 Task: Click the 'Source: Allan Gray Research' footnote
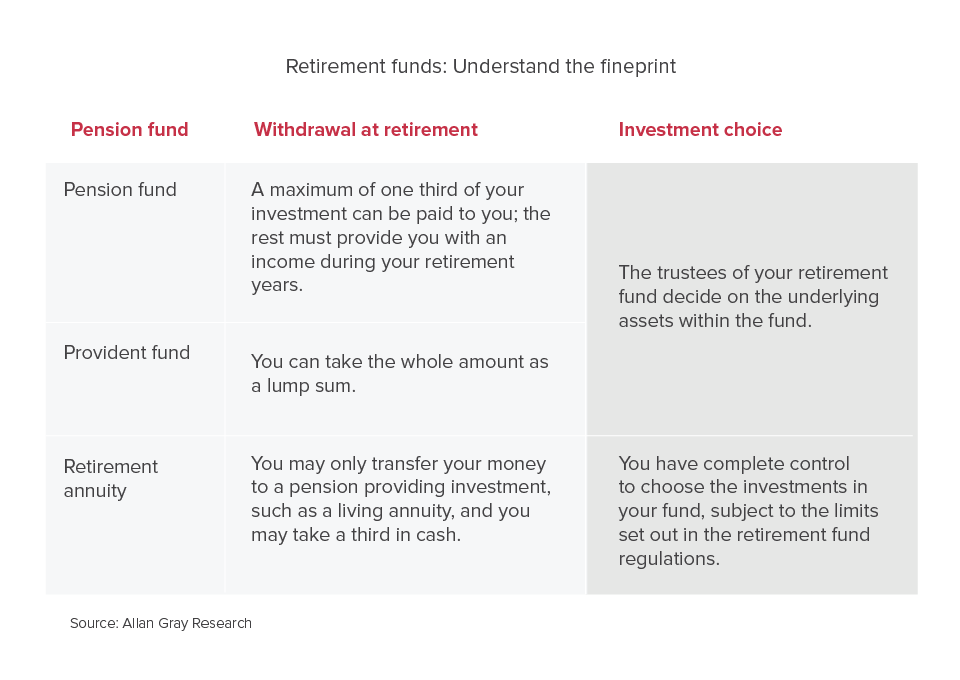[161, 624]
